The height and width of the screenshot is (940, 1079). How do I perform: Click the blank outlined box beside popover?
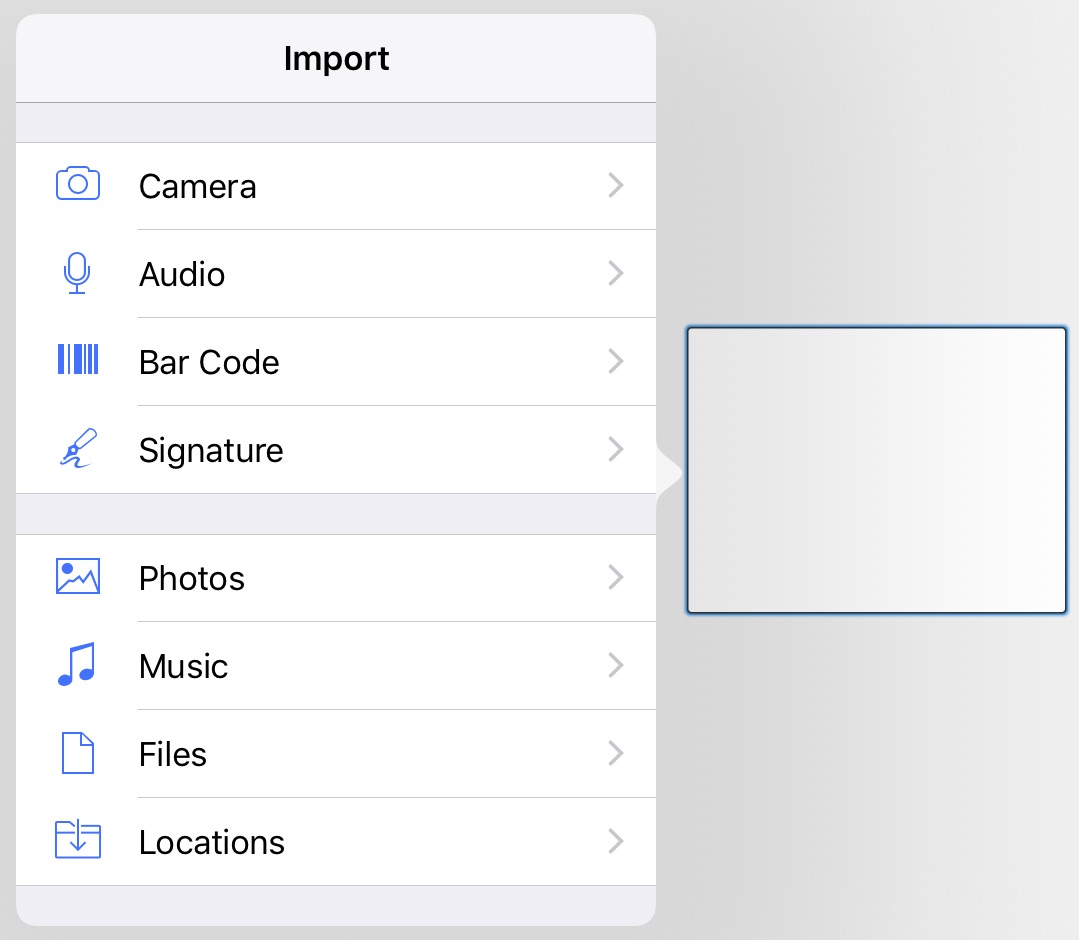coord(876,470)
